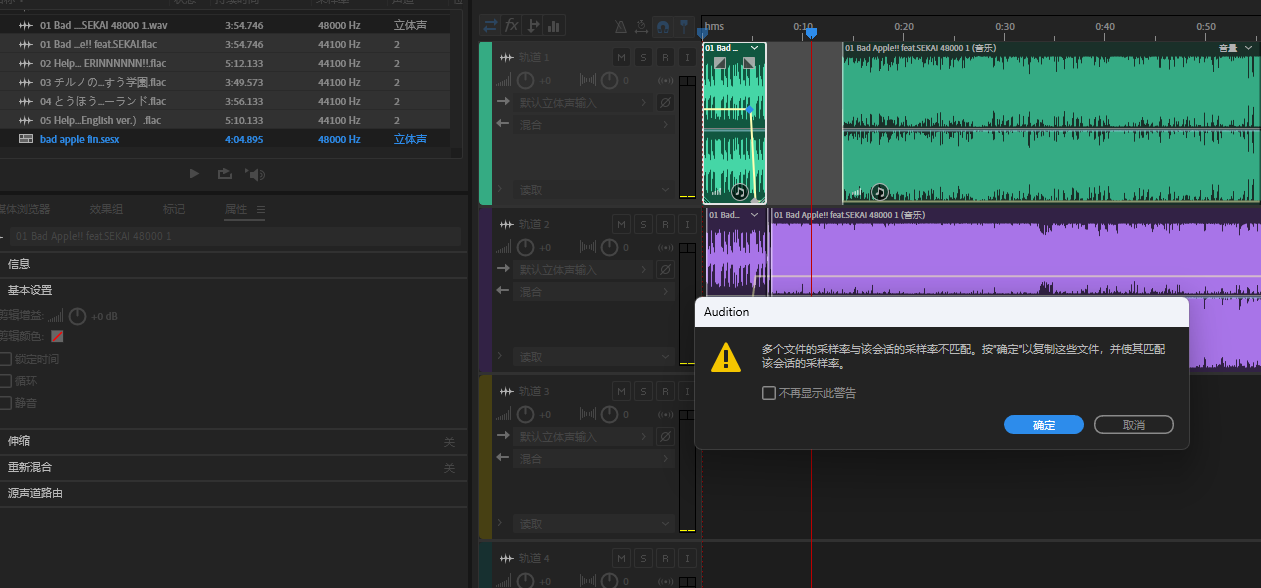This screenshot has height=588, width=1261.
Task: Solo 轨道 2 with the S button
Action: coord(643,224)
